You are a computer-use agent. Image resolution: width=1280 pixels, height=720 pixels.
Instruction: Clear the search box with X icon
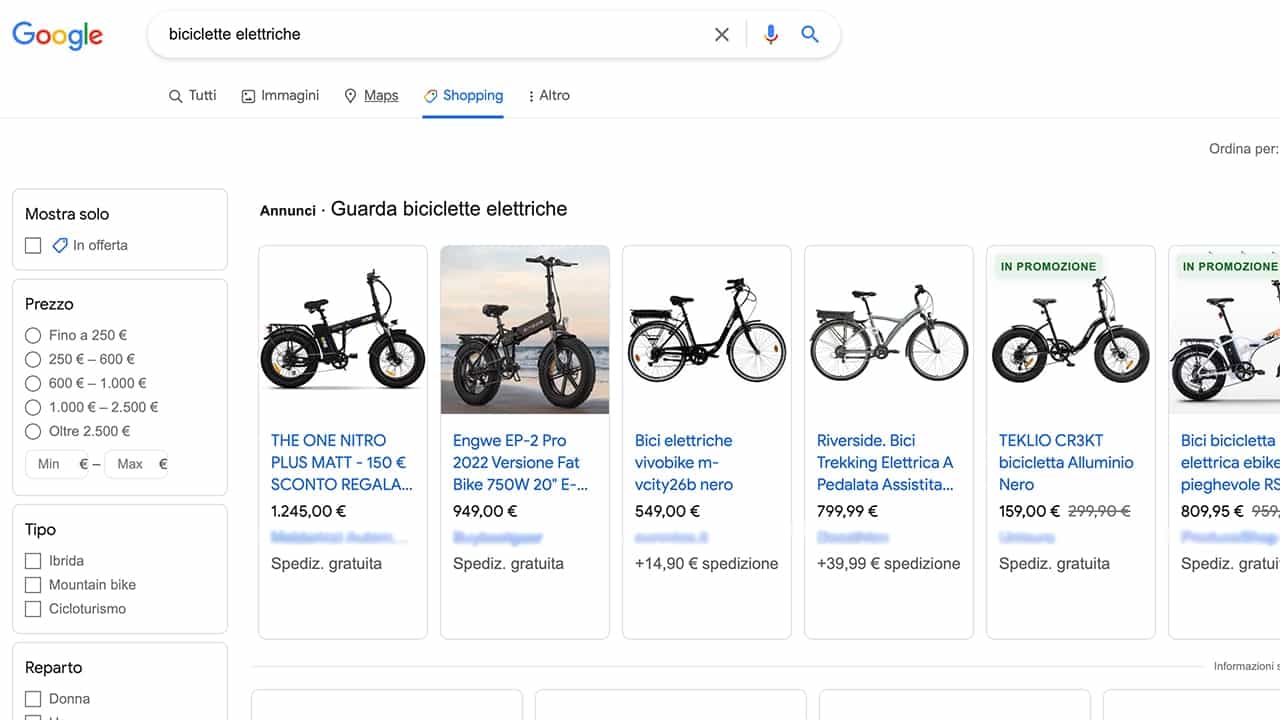[x=722, y=35]
